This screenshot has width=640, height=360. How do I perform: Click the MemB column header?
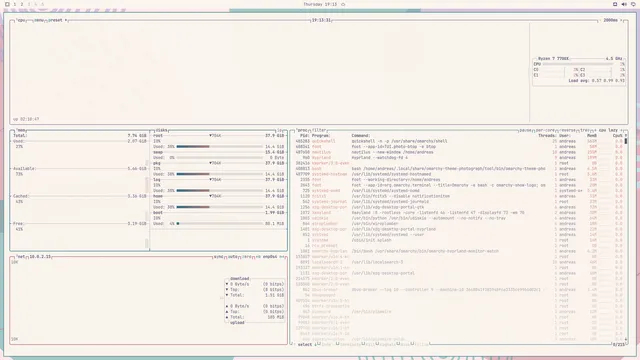click(591, 136)
